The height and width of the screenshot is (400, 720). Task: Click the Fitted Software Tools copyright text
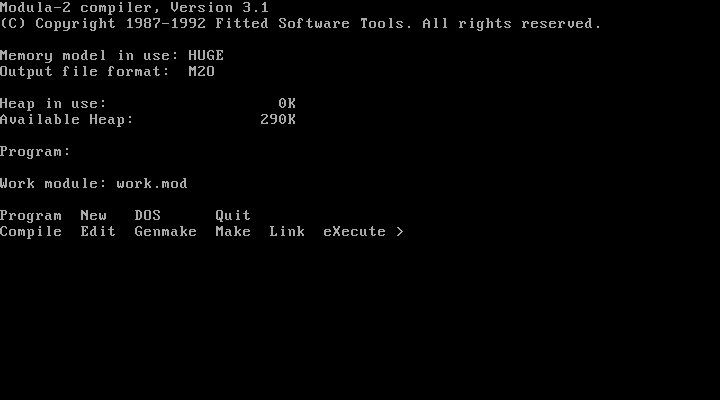pyautogui.click(x=301, y=24)
